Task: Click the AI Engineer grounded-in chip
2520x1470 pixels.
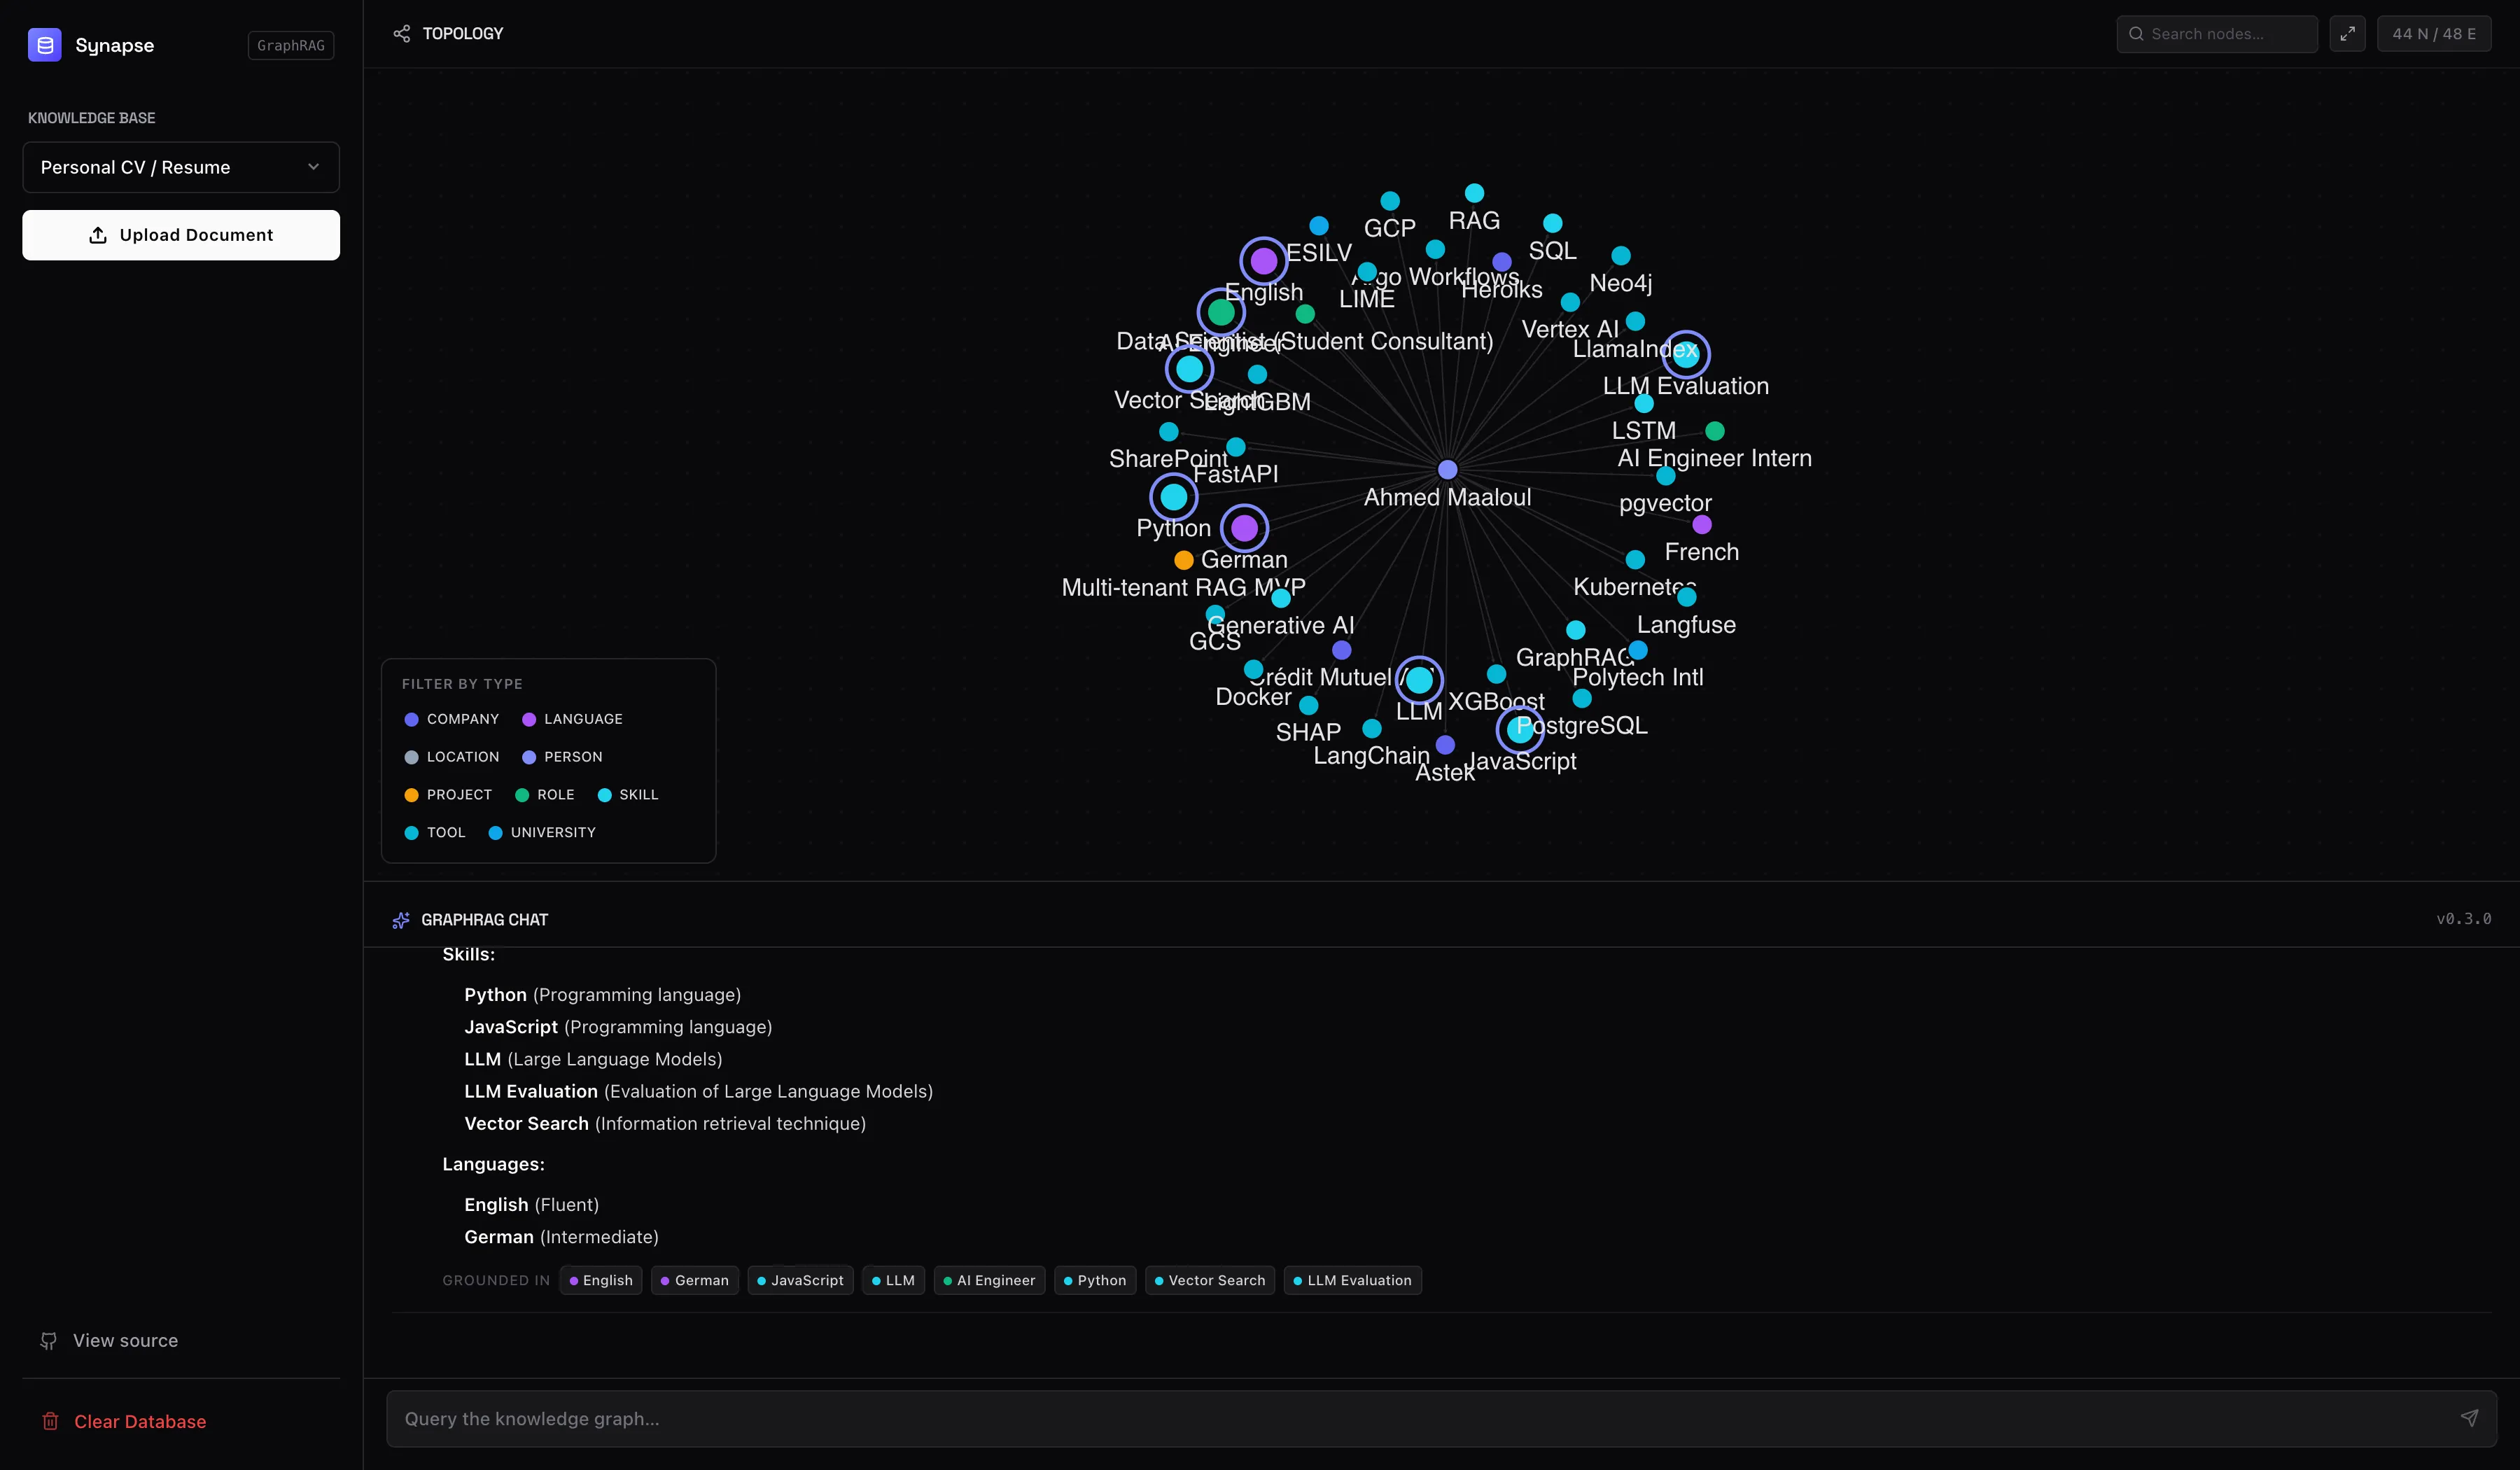Action: [989, 1280]
